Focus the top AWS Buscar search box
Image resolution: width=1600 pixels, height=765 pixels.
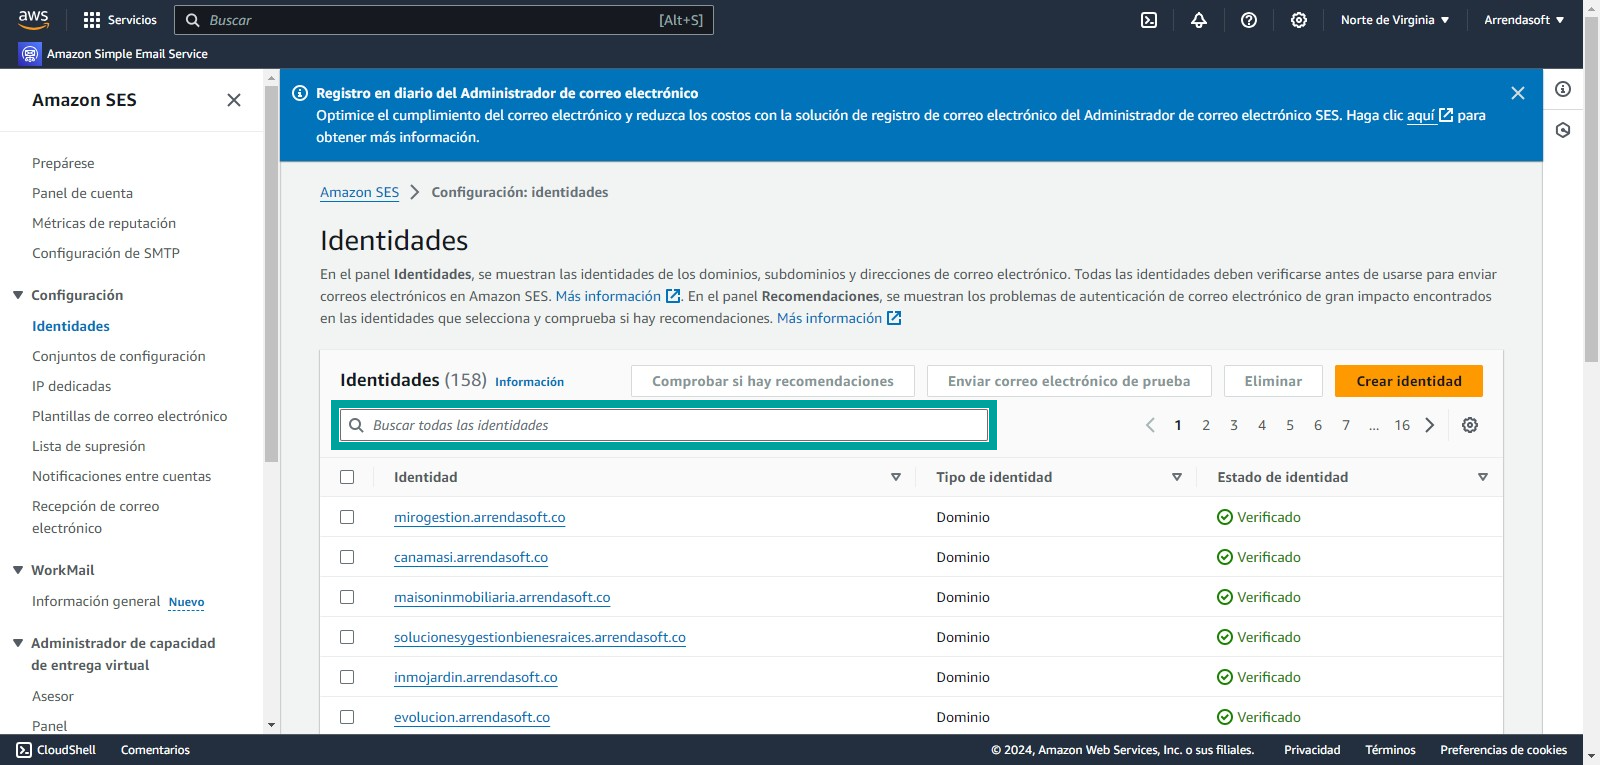[444, 20]
